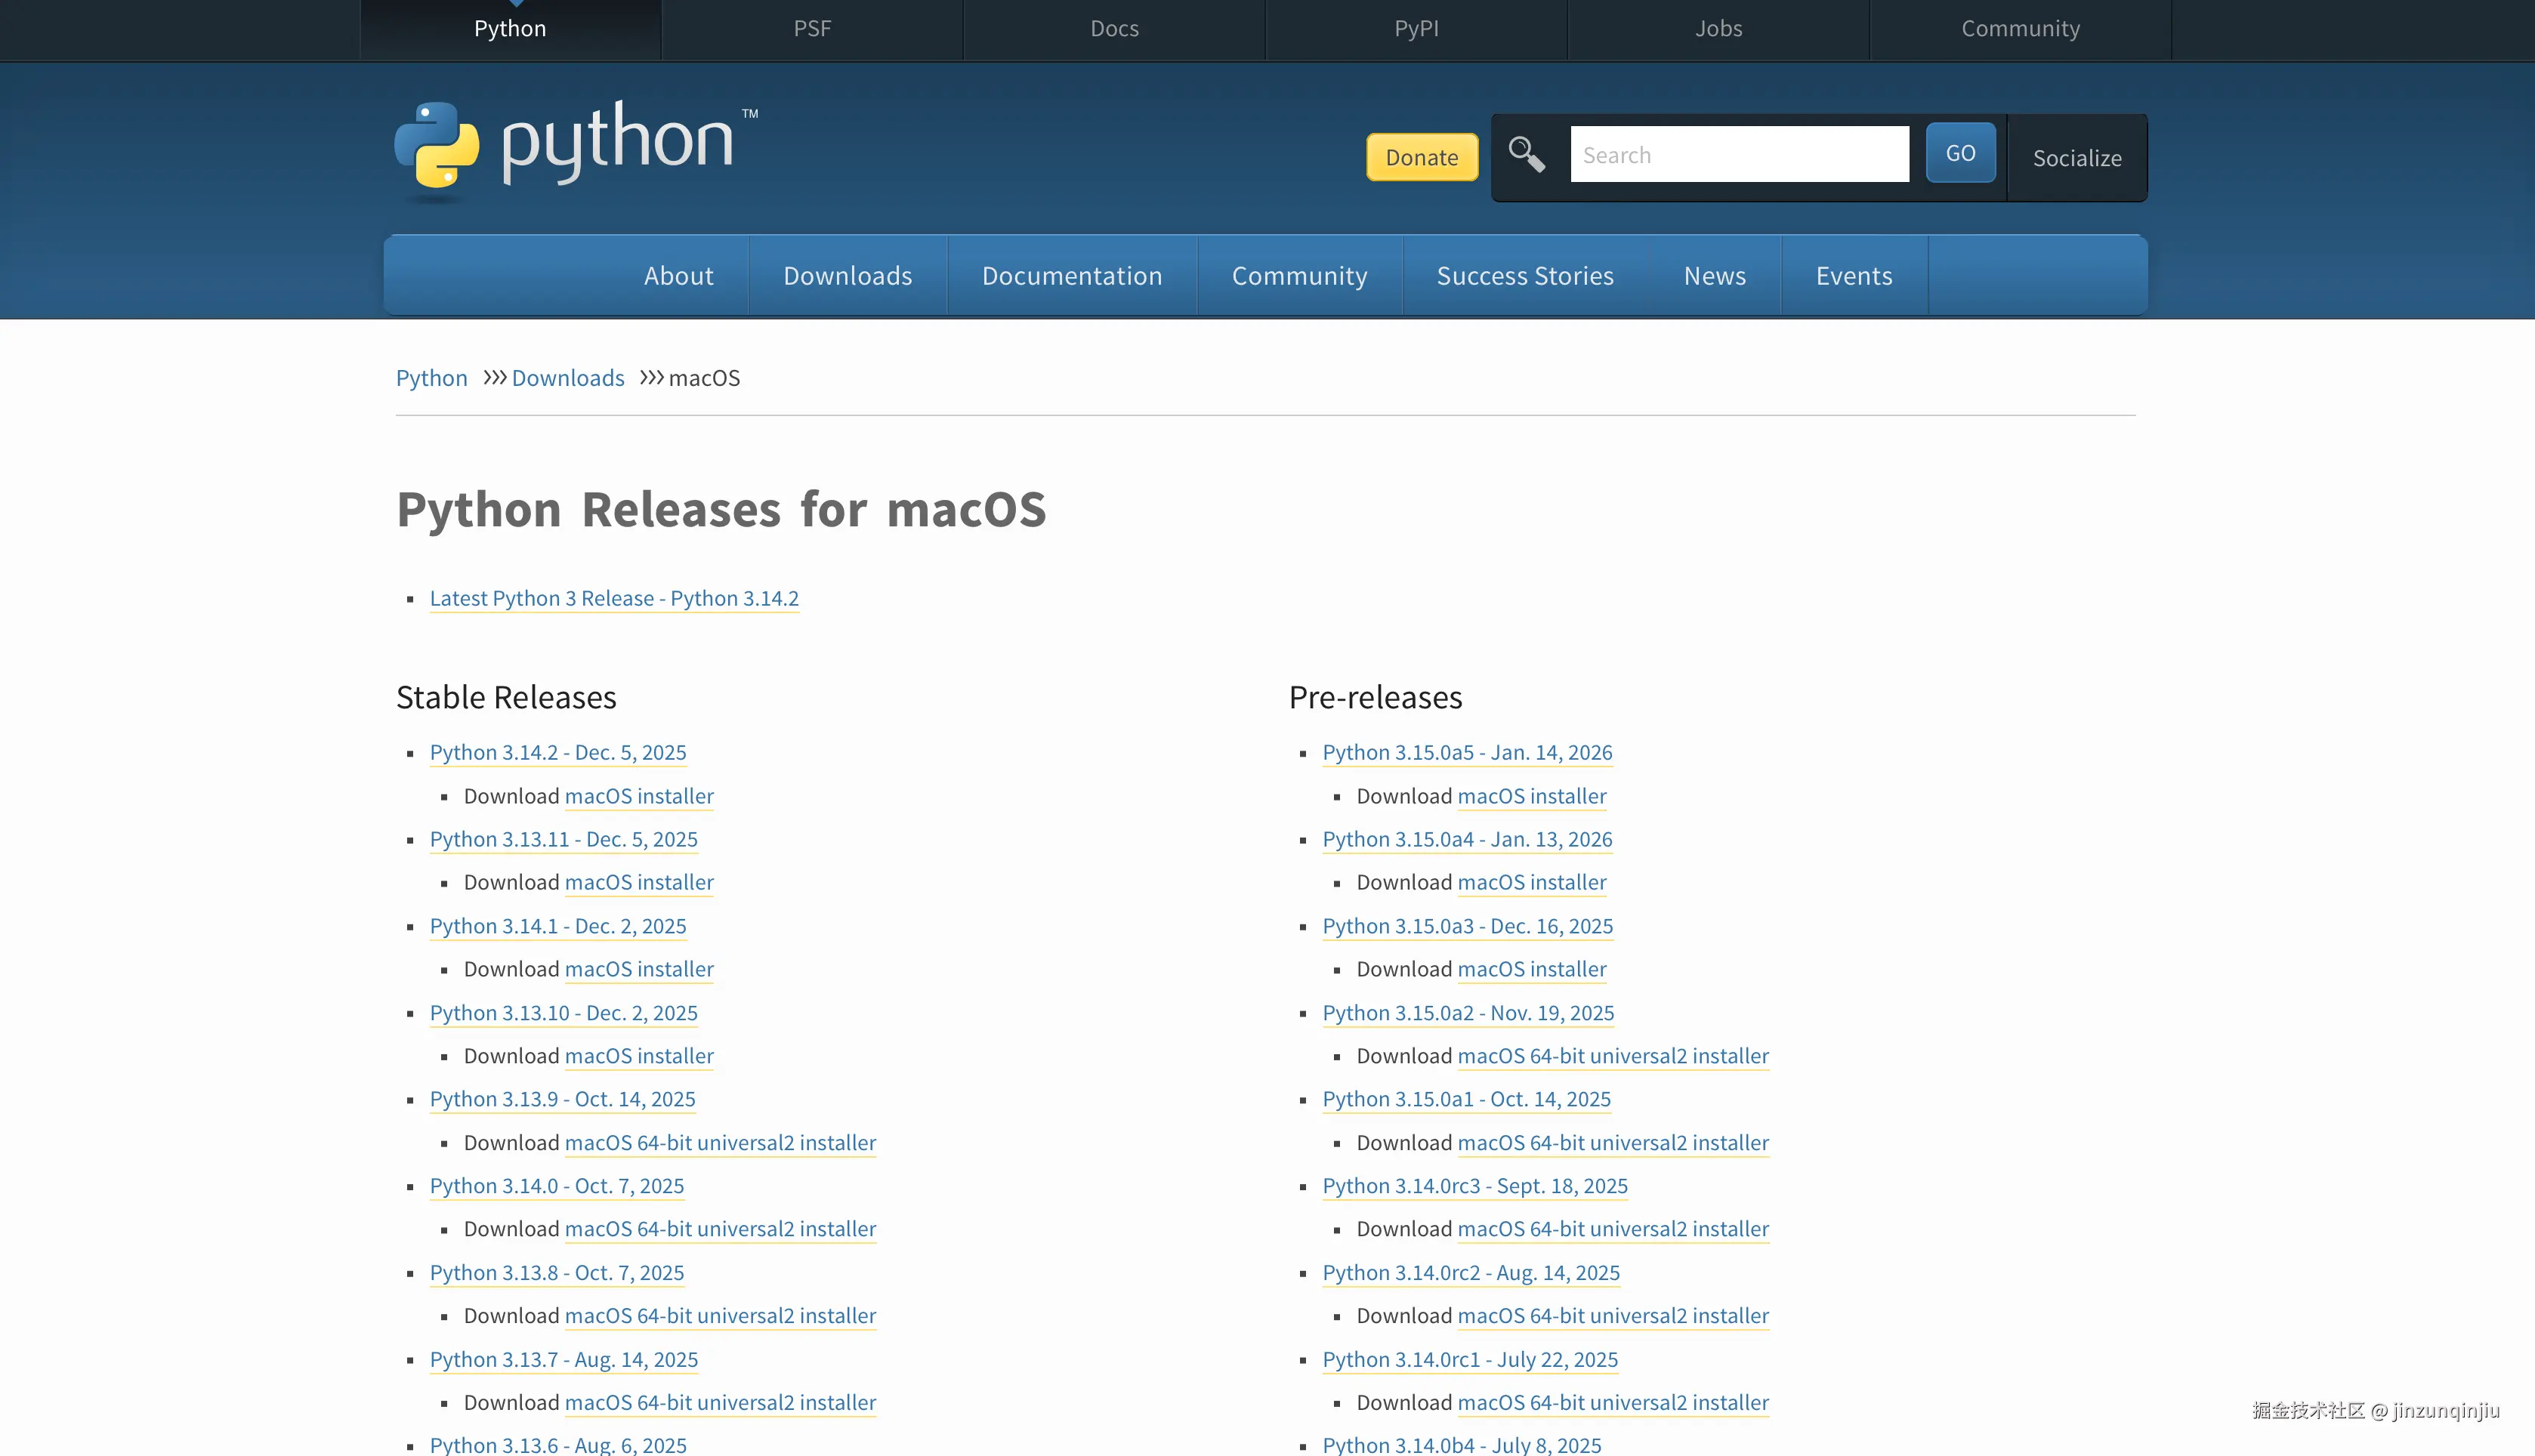Open the Success Stories menu
The width and height of the screenshot is (2535, 1456).
(1524, 276)
